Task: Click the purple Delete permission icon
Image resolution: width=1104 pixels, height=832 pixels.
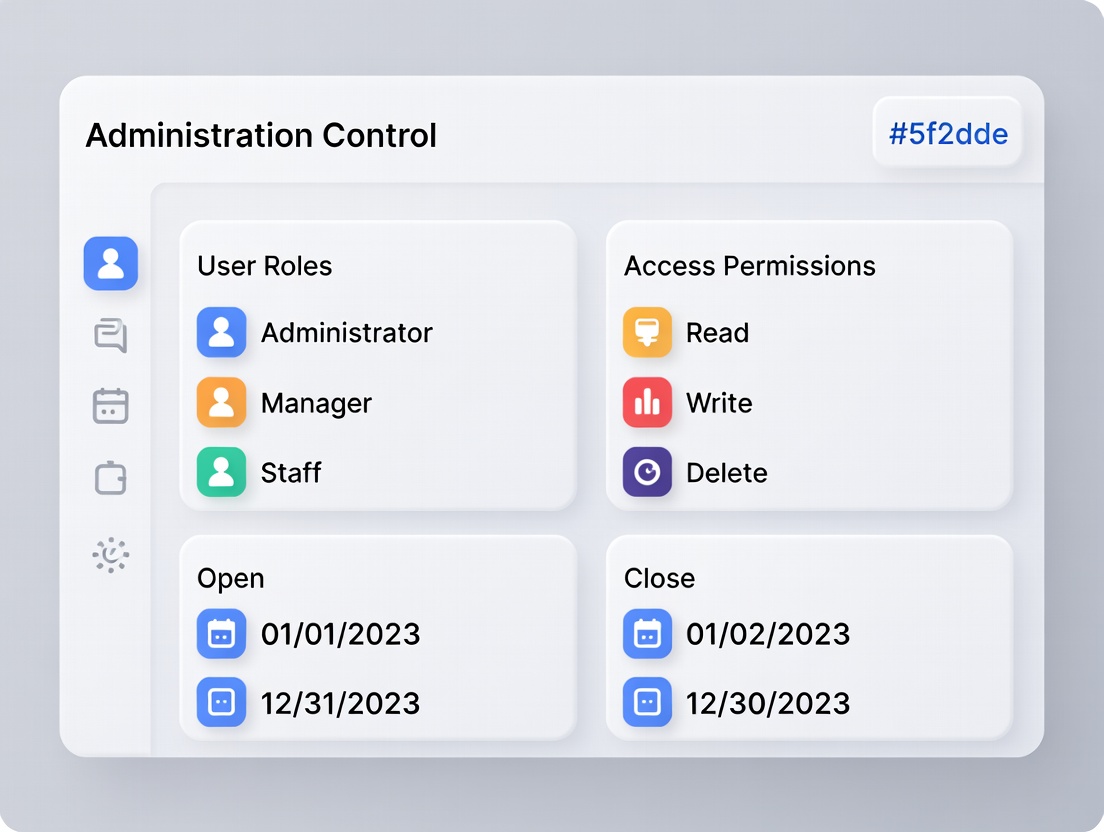Action: [x=647, y=472]
